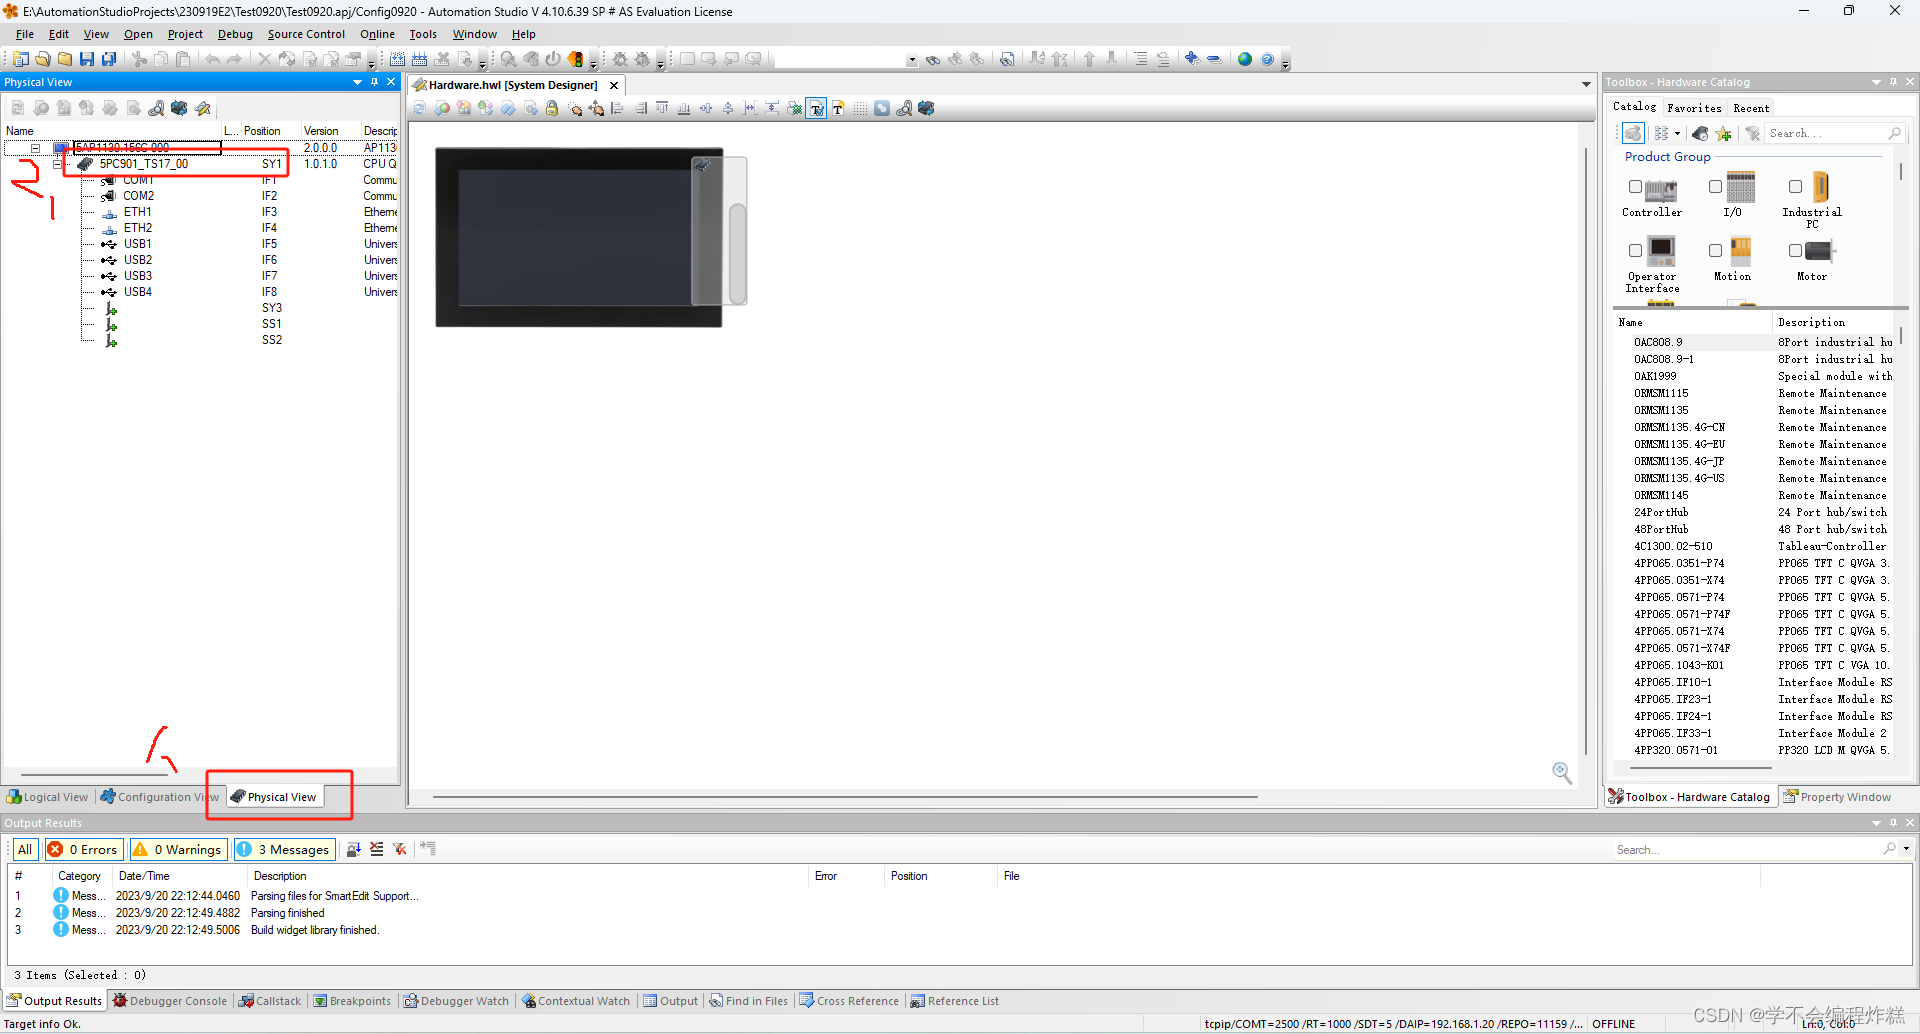Open the Find in Files tab

(x=748, y=1001)
